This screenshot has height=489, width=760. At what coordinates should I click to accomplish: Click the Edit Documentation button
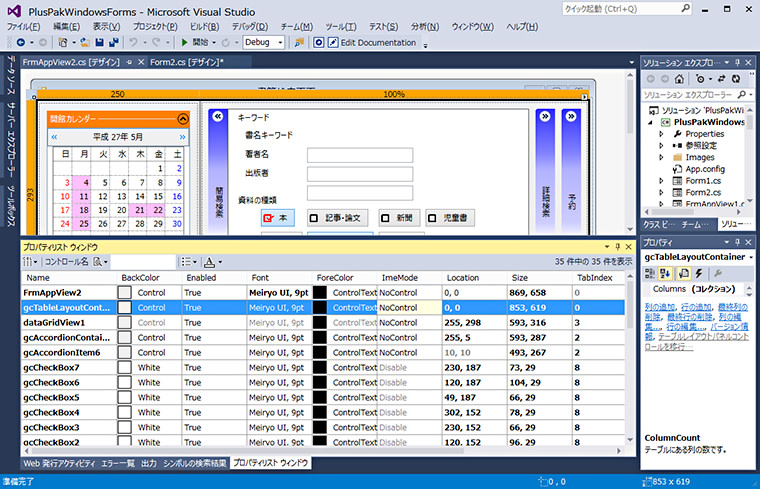(373, 43)
